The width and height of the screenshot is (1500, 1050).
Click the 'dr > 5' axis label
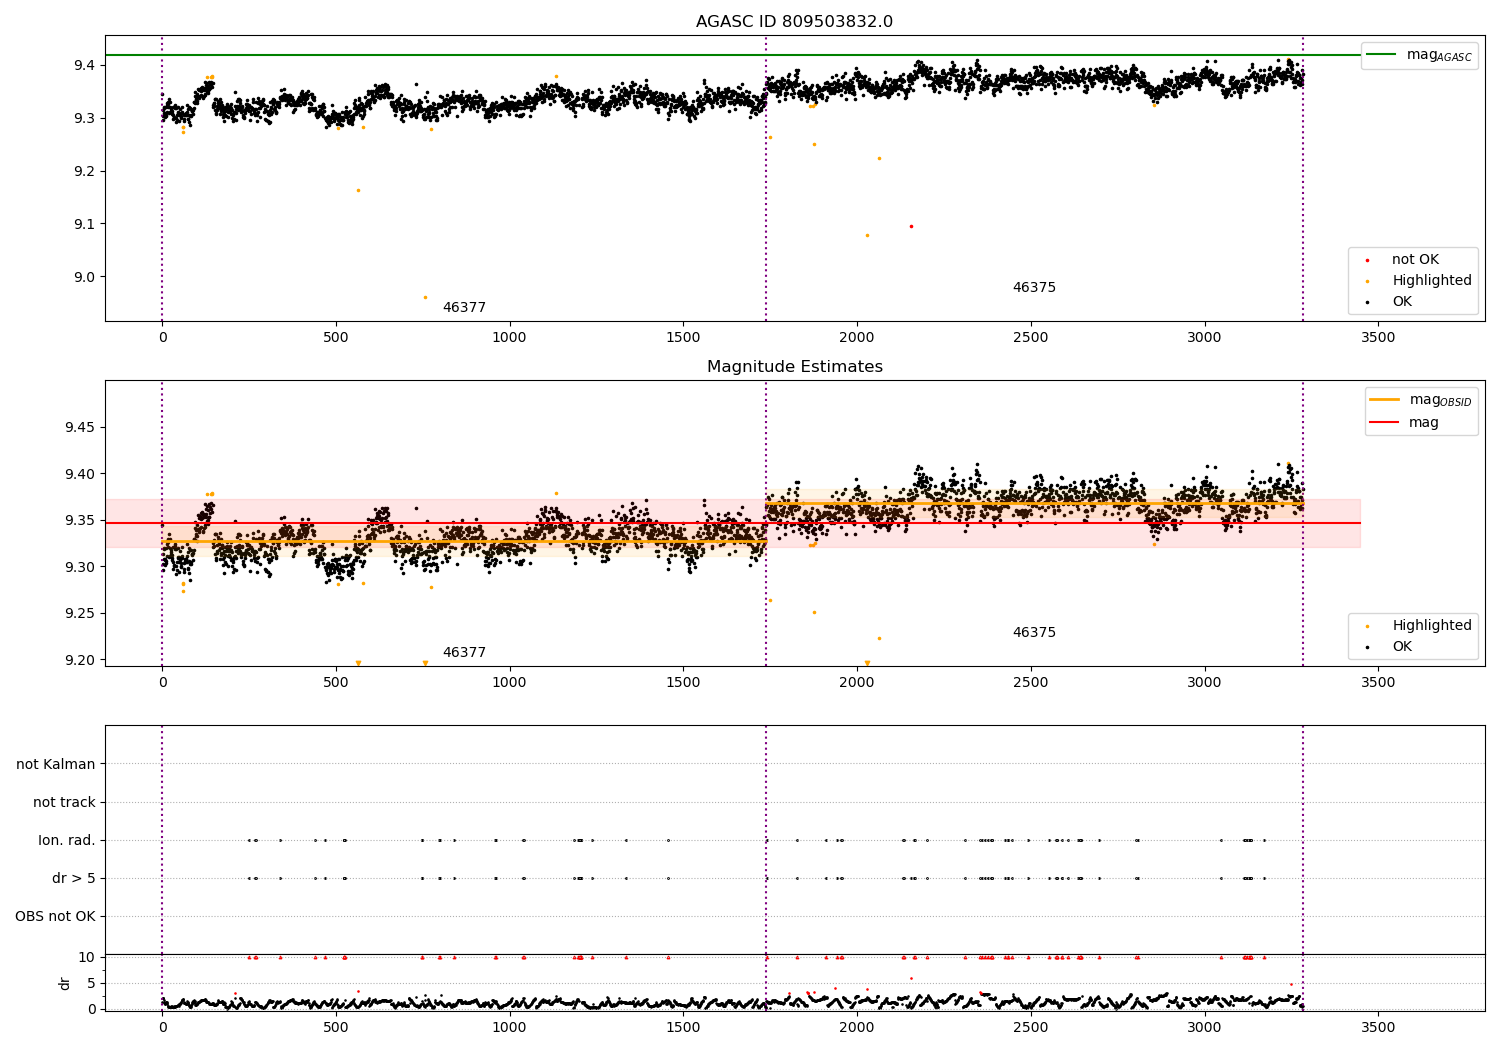pyautogui.click(x=74, y=879)
